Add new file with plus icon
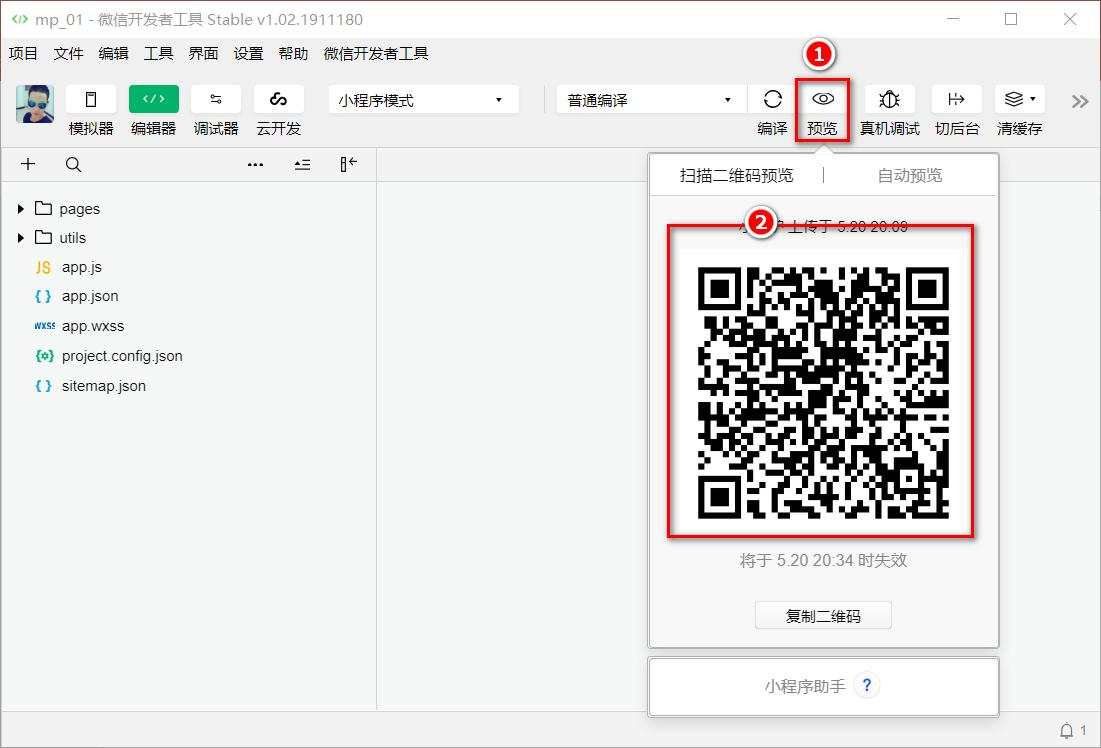Image resolution: width=1101 pixels, height=748 pixels. [28, 165]
